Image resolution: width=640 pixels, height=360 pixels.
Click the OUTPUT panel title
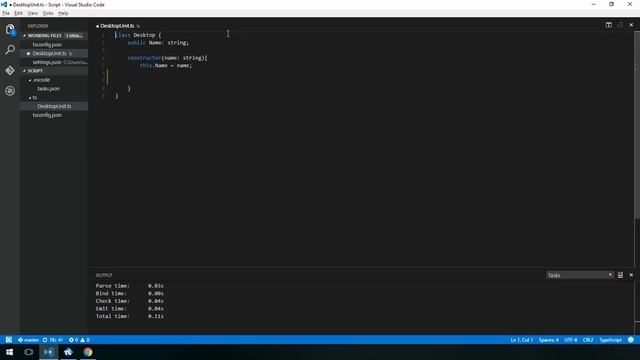tap(104, 275)
